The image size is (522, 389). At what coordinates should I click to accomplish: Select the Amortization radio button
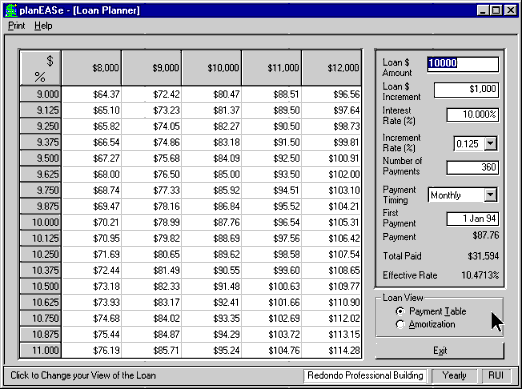click(x=400, y=324)
